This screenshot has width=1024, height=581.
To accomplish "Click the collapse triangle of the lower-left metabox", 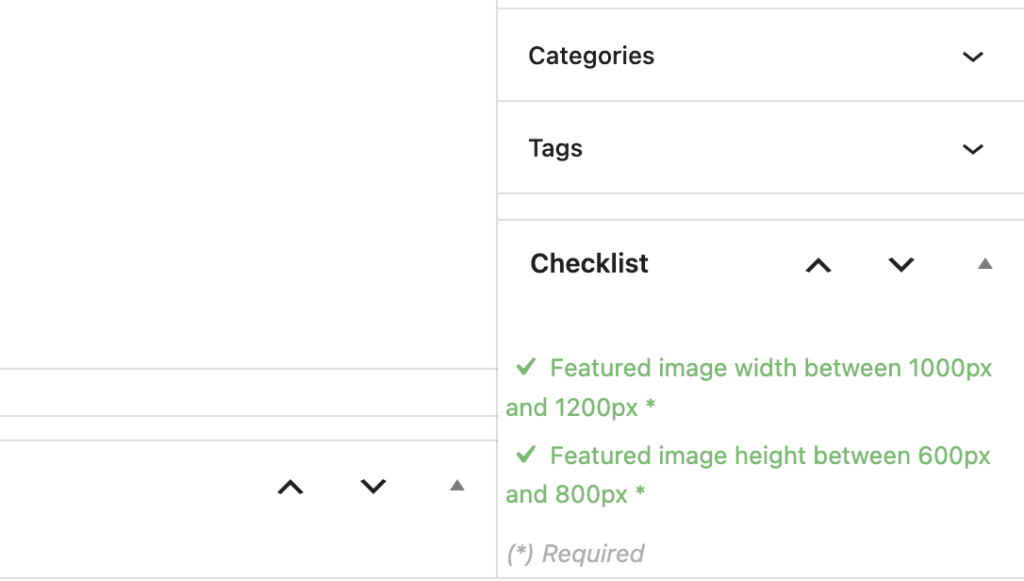I will tap(455, 488).
